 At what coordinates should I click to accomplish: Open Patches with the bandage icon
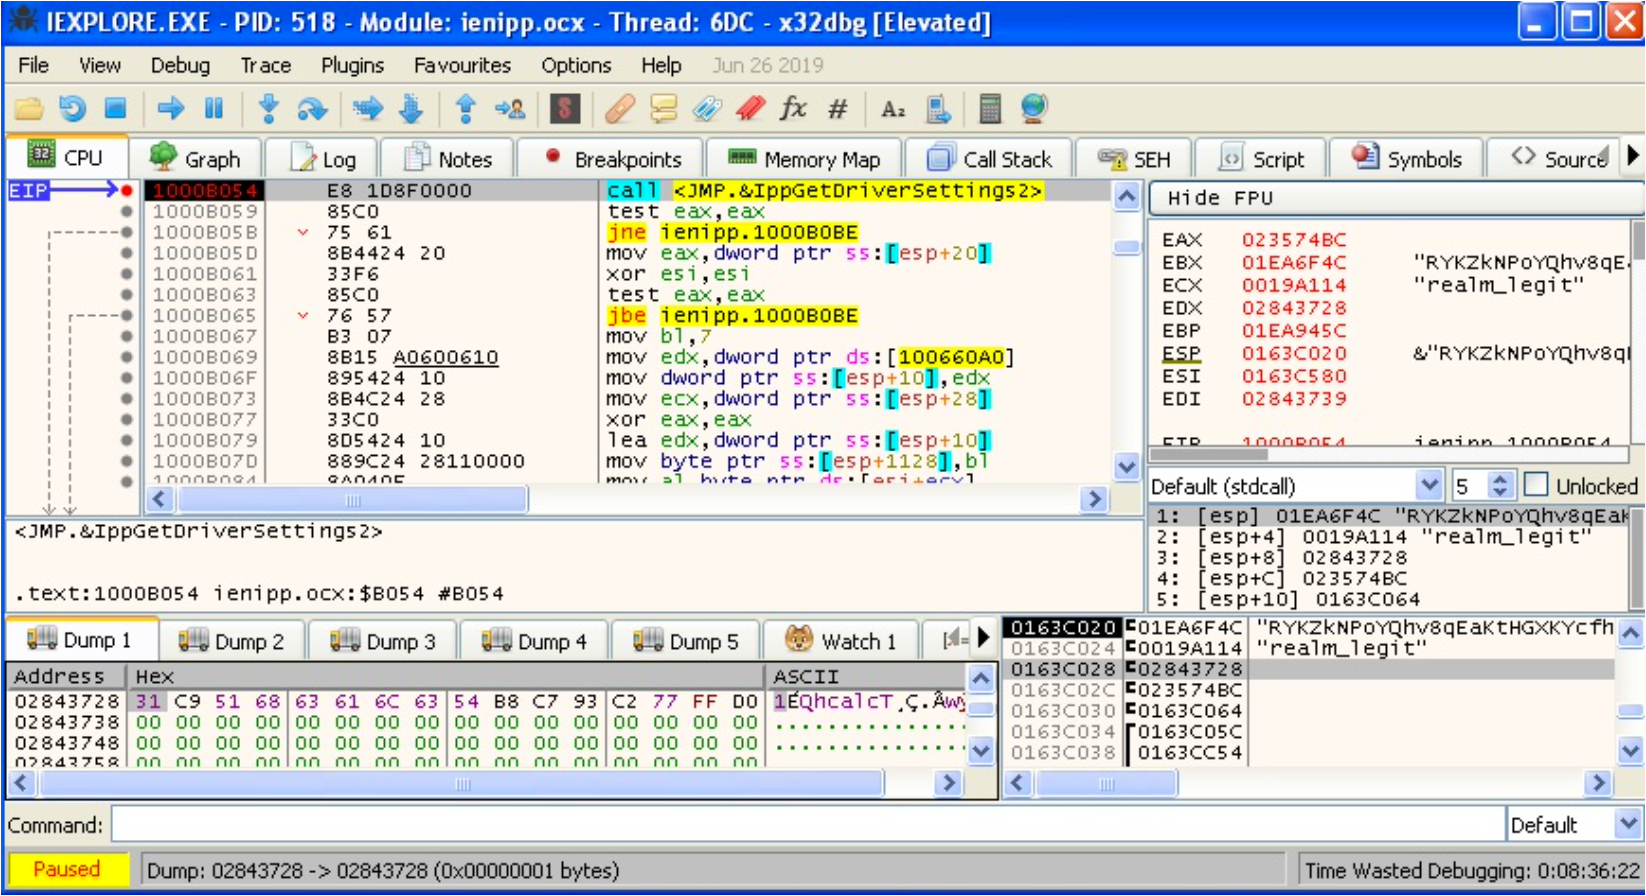pyautogui.click(x=620, y=108)
